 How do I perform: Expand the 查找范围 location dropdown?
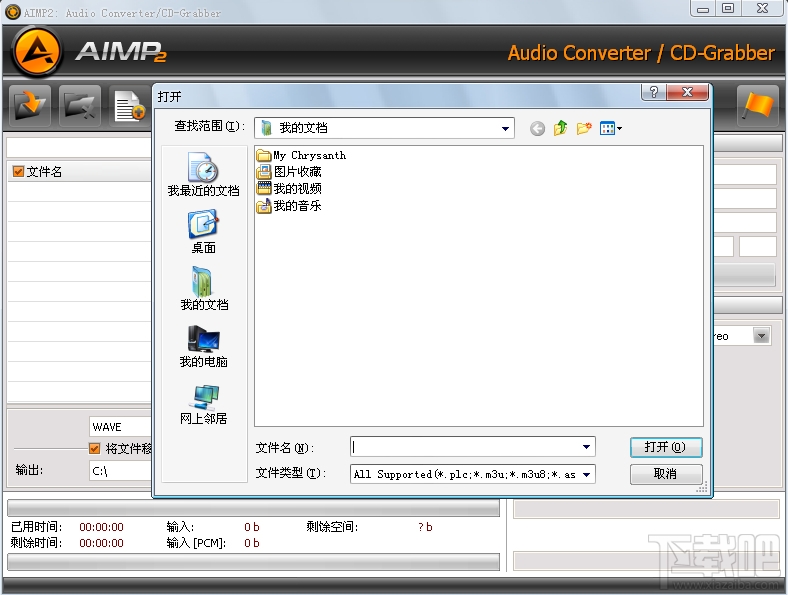click(x=505, y=129)
